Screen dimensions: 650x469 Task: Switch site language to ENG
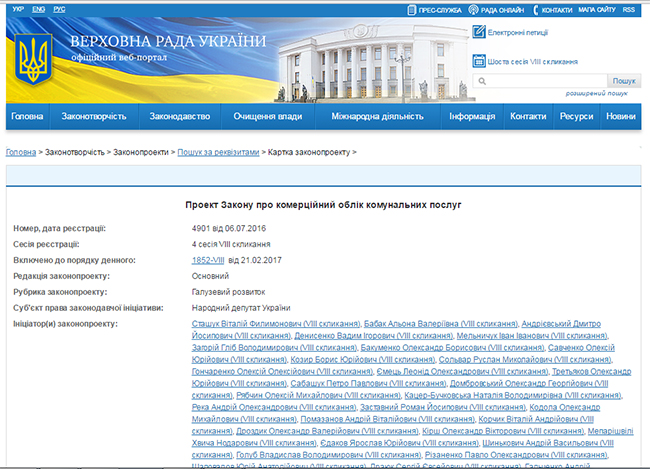[x=37, y=8]
